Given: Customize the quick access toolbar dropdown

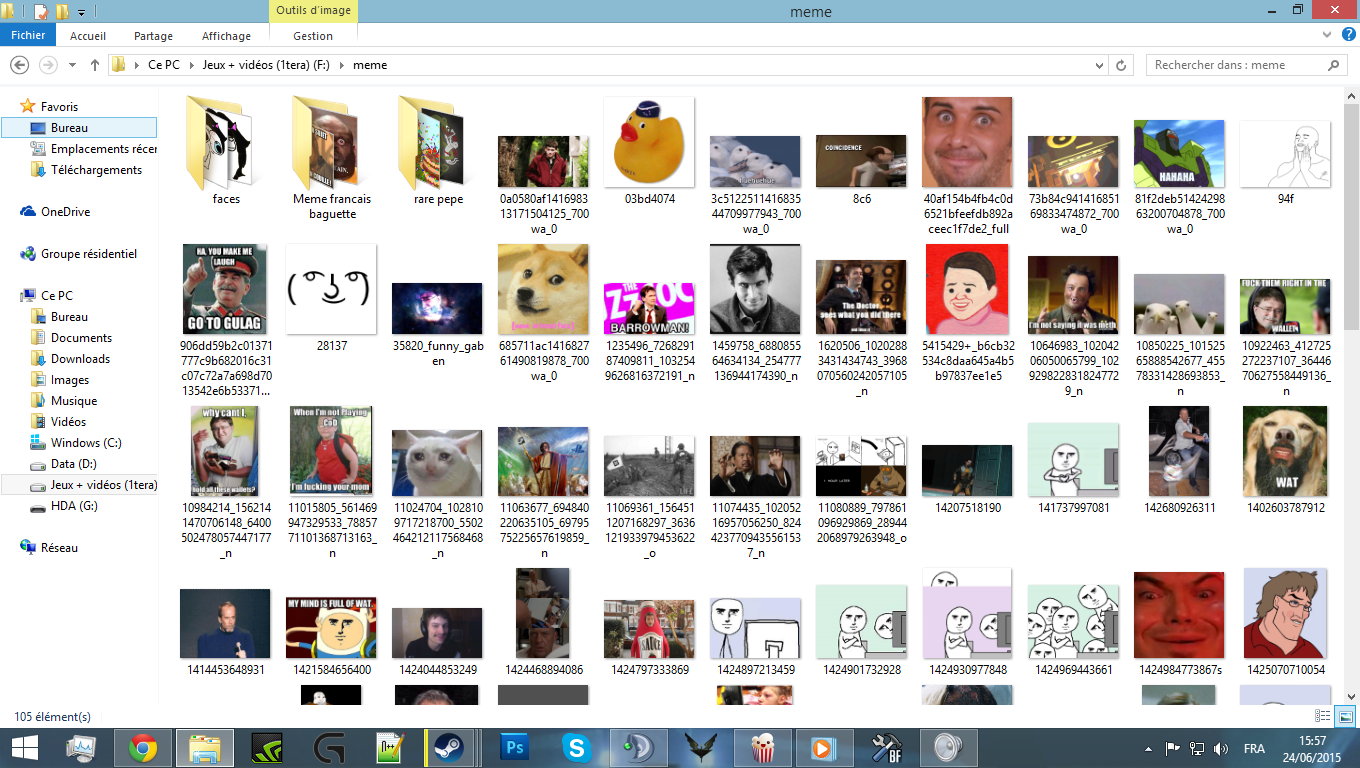Looking at the screenshot, I should pyautogui.click(x=81, y=12).
